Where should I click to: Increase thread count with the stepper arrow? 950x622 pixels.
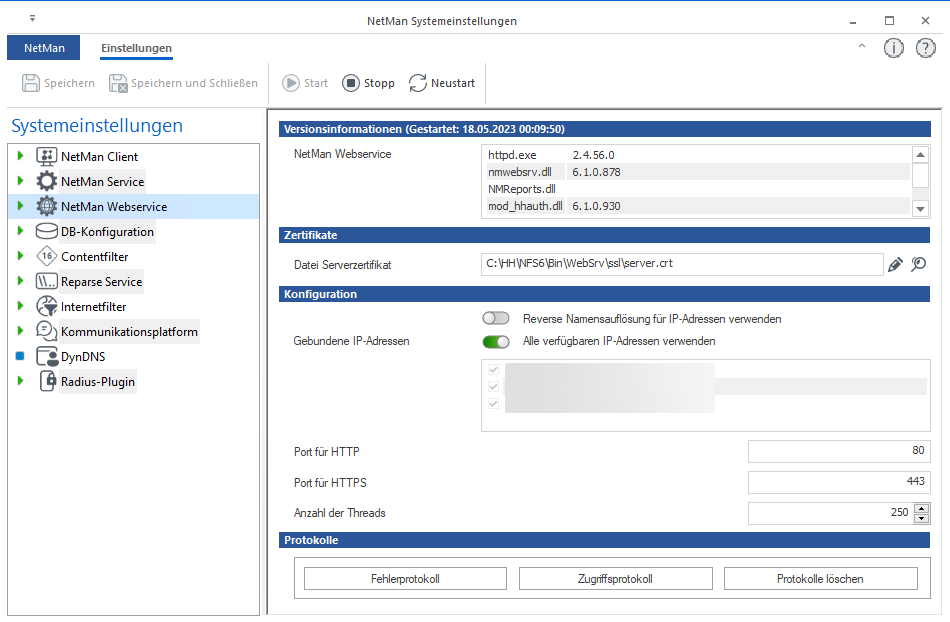coord(921,508)
